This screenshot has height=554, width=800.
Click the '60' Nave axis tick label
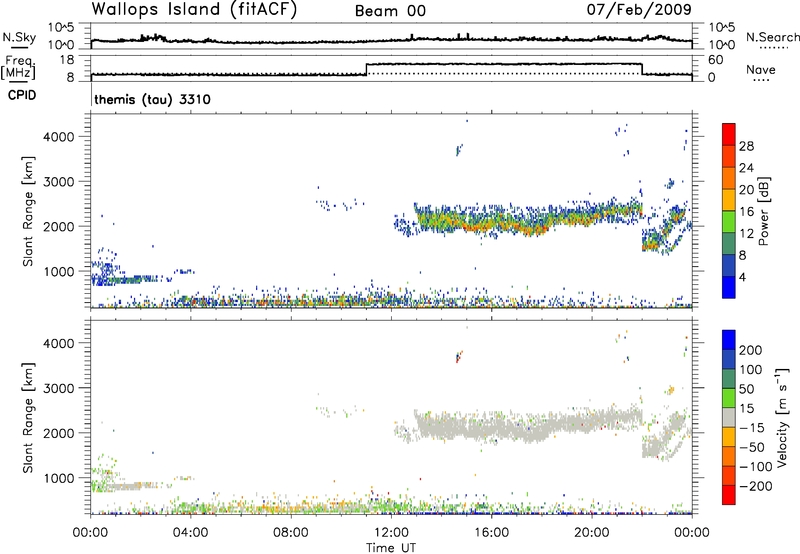pos(715,60)
